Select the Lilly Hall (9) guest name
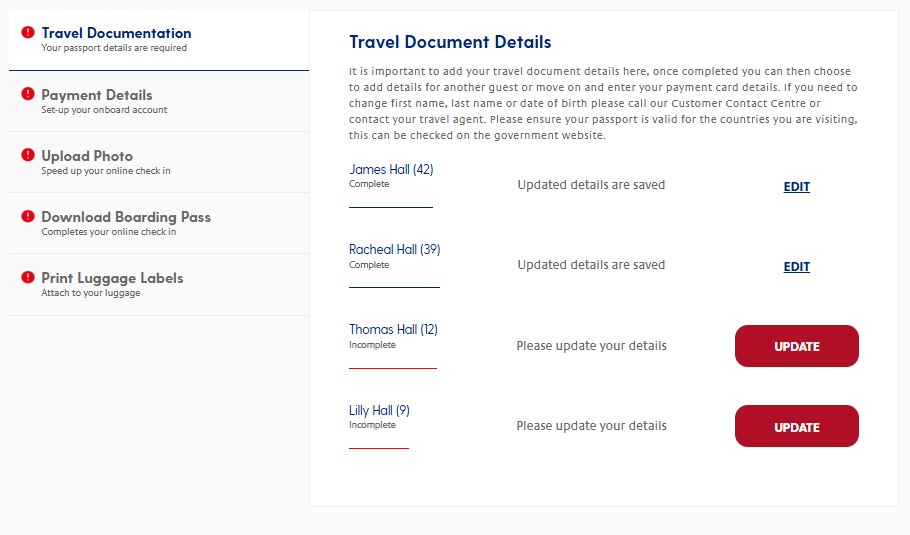910x535 pixels. [x=380, y=410]
